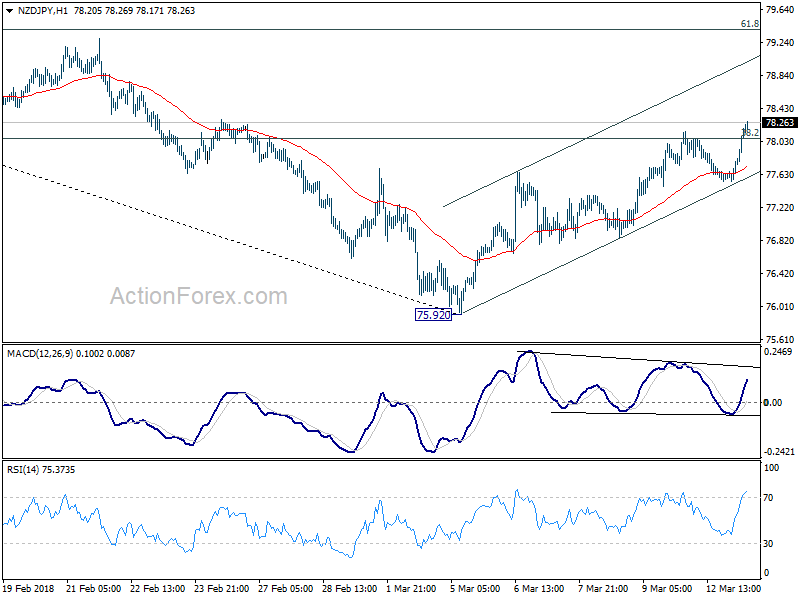Click the current price tag 78.263

(x=780, y=122)
